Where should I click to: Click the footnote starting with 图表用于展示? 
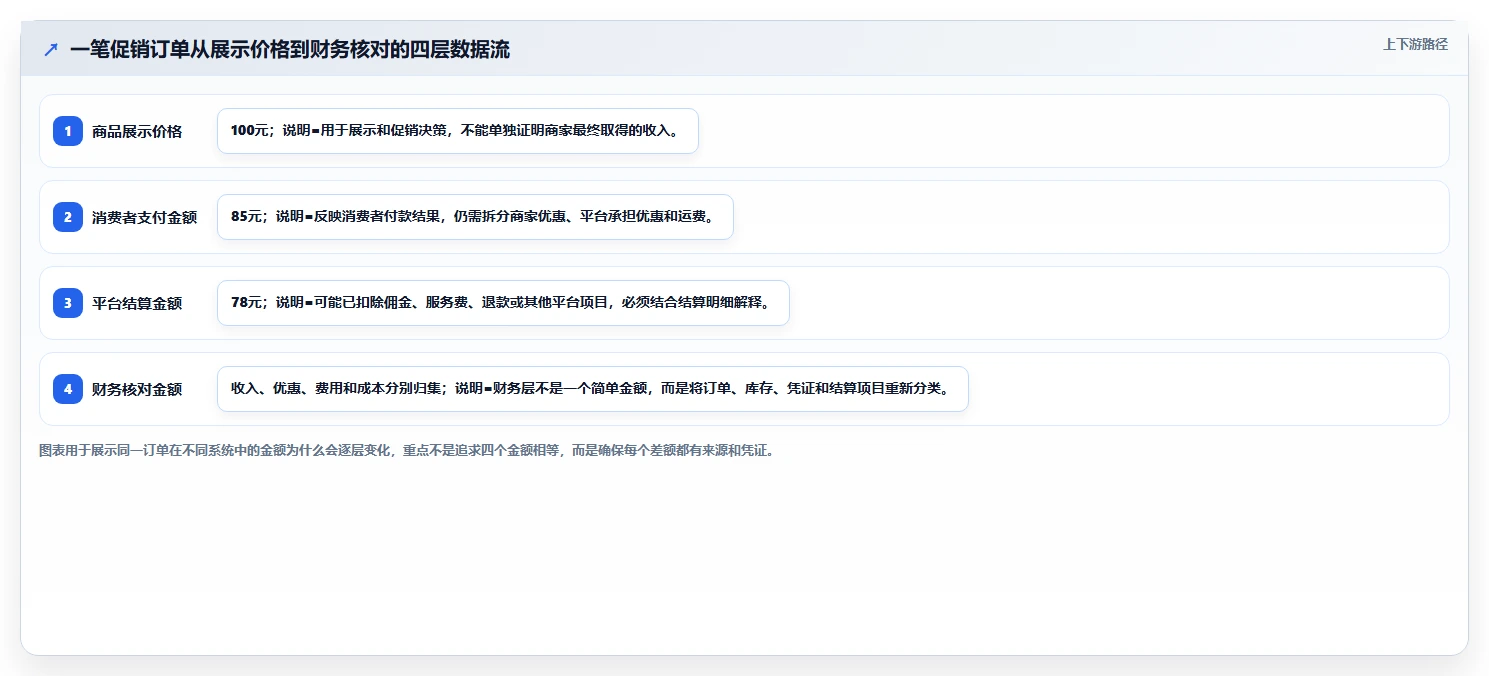pos(406,451)
